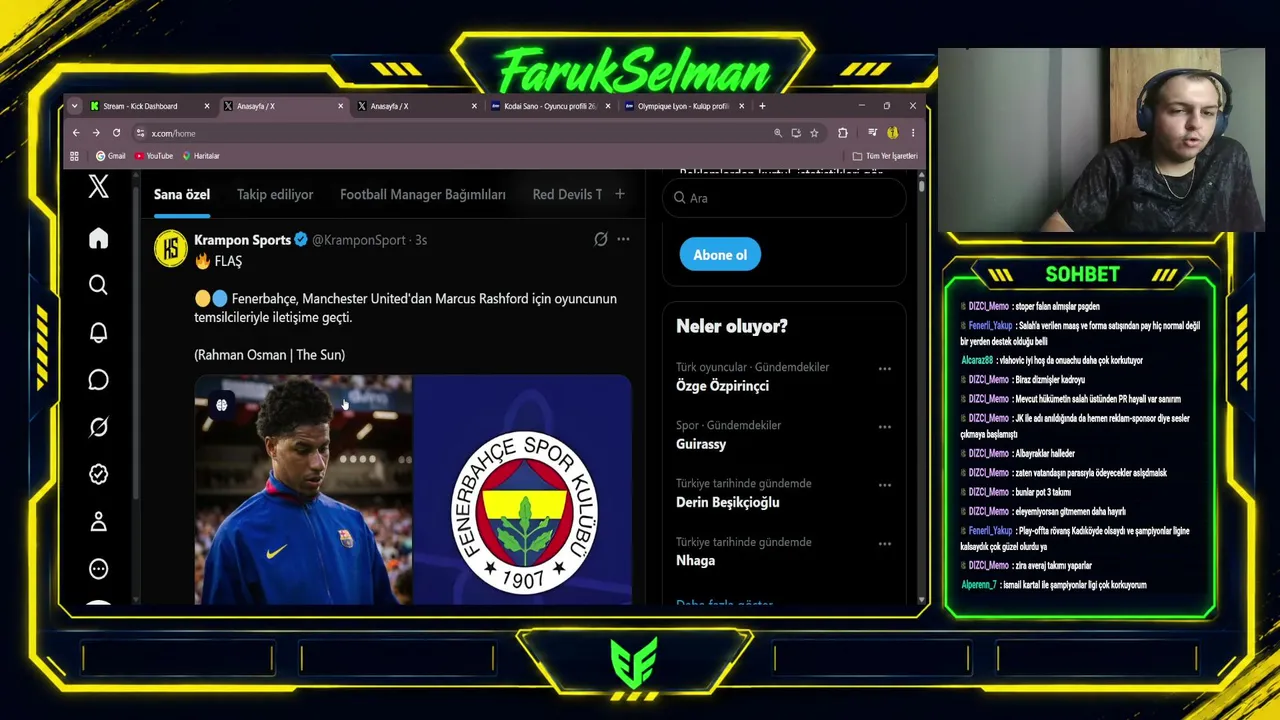Open options for Nhaga trend
Screen dimensions: 1280x720
click(x=884, y=544)
